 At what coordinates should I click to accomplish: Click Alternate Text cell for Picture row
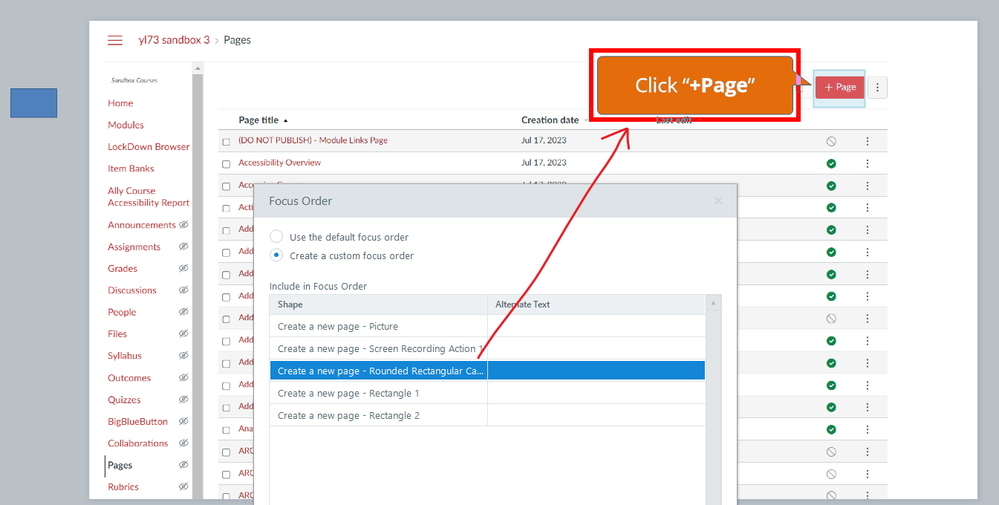[596, 326]
